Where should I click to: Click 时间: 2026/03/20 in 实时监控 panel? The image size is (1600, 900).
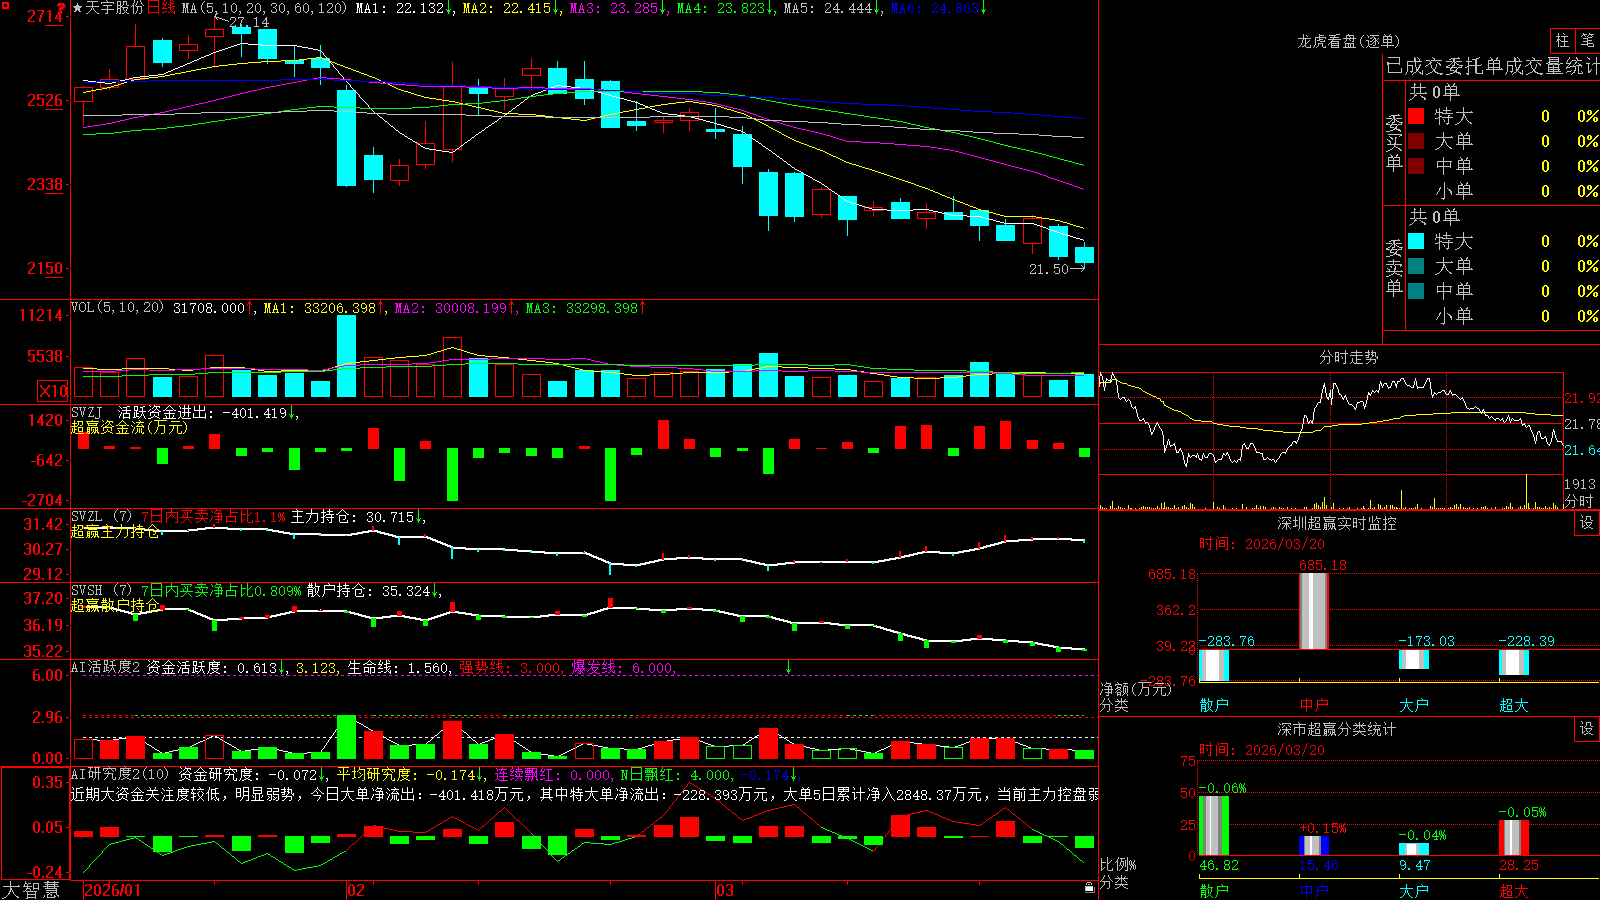(1262, 544)
